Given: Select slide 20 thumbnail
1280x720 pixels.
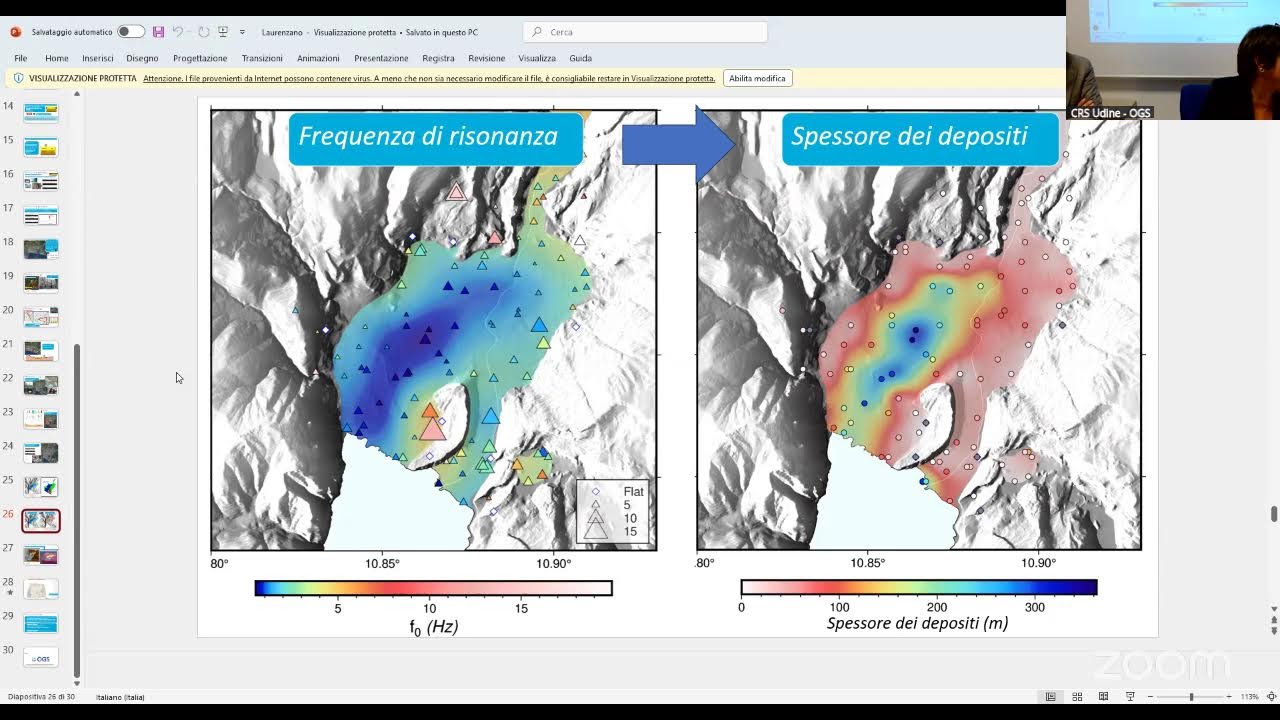Looking at the screenshot, I should coord(41,317).
